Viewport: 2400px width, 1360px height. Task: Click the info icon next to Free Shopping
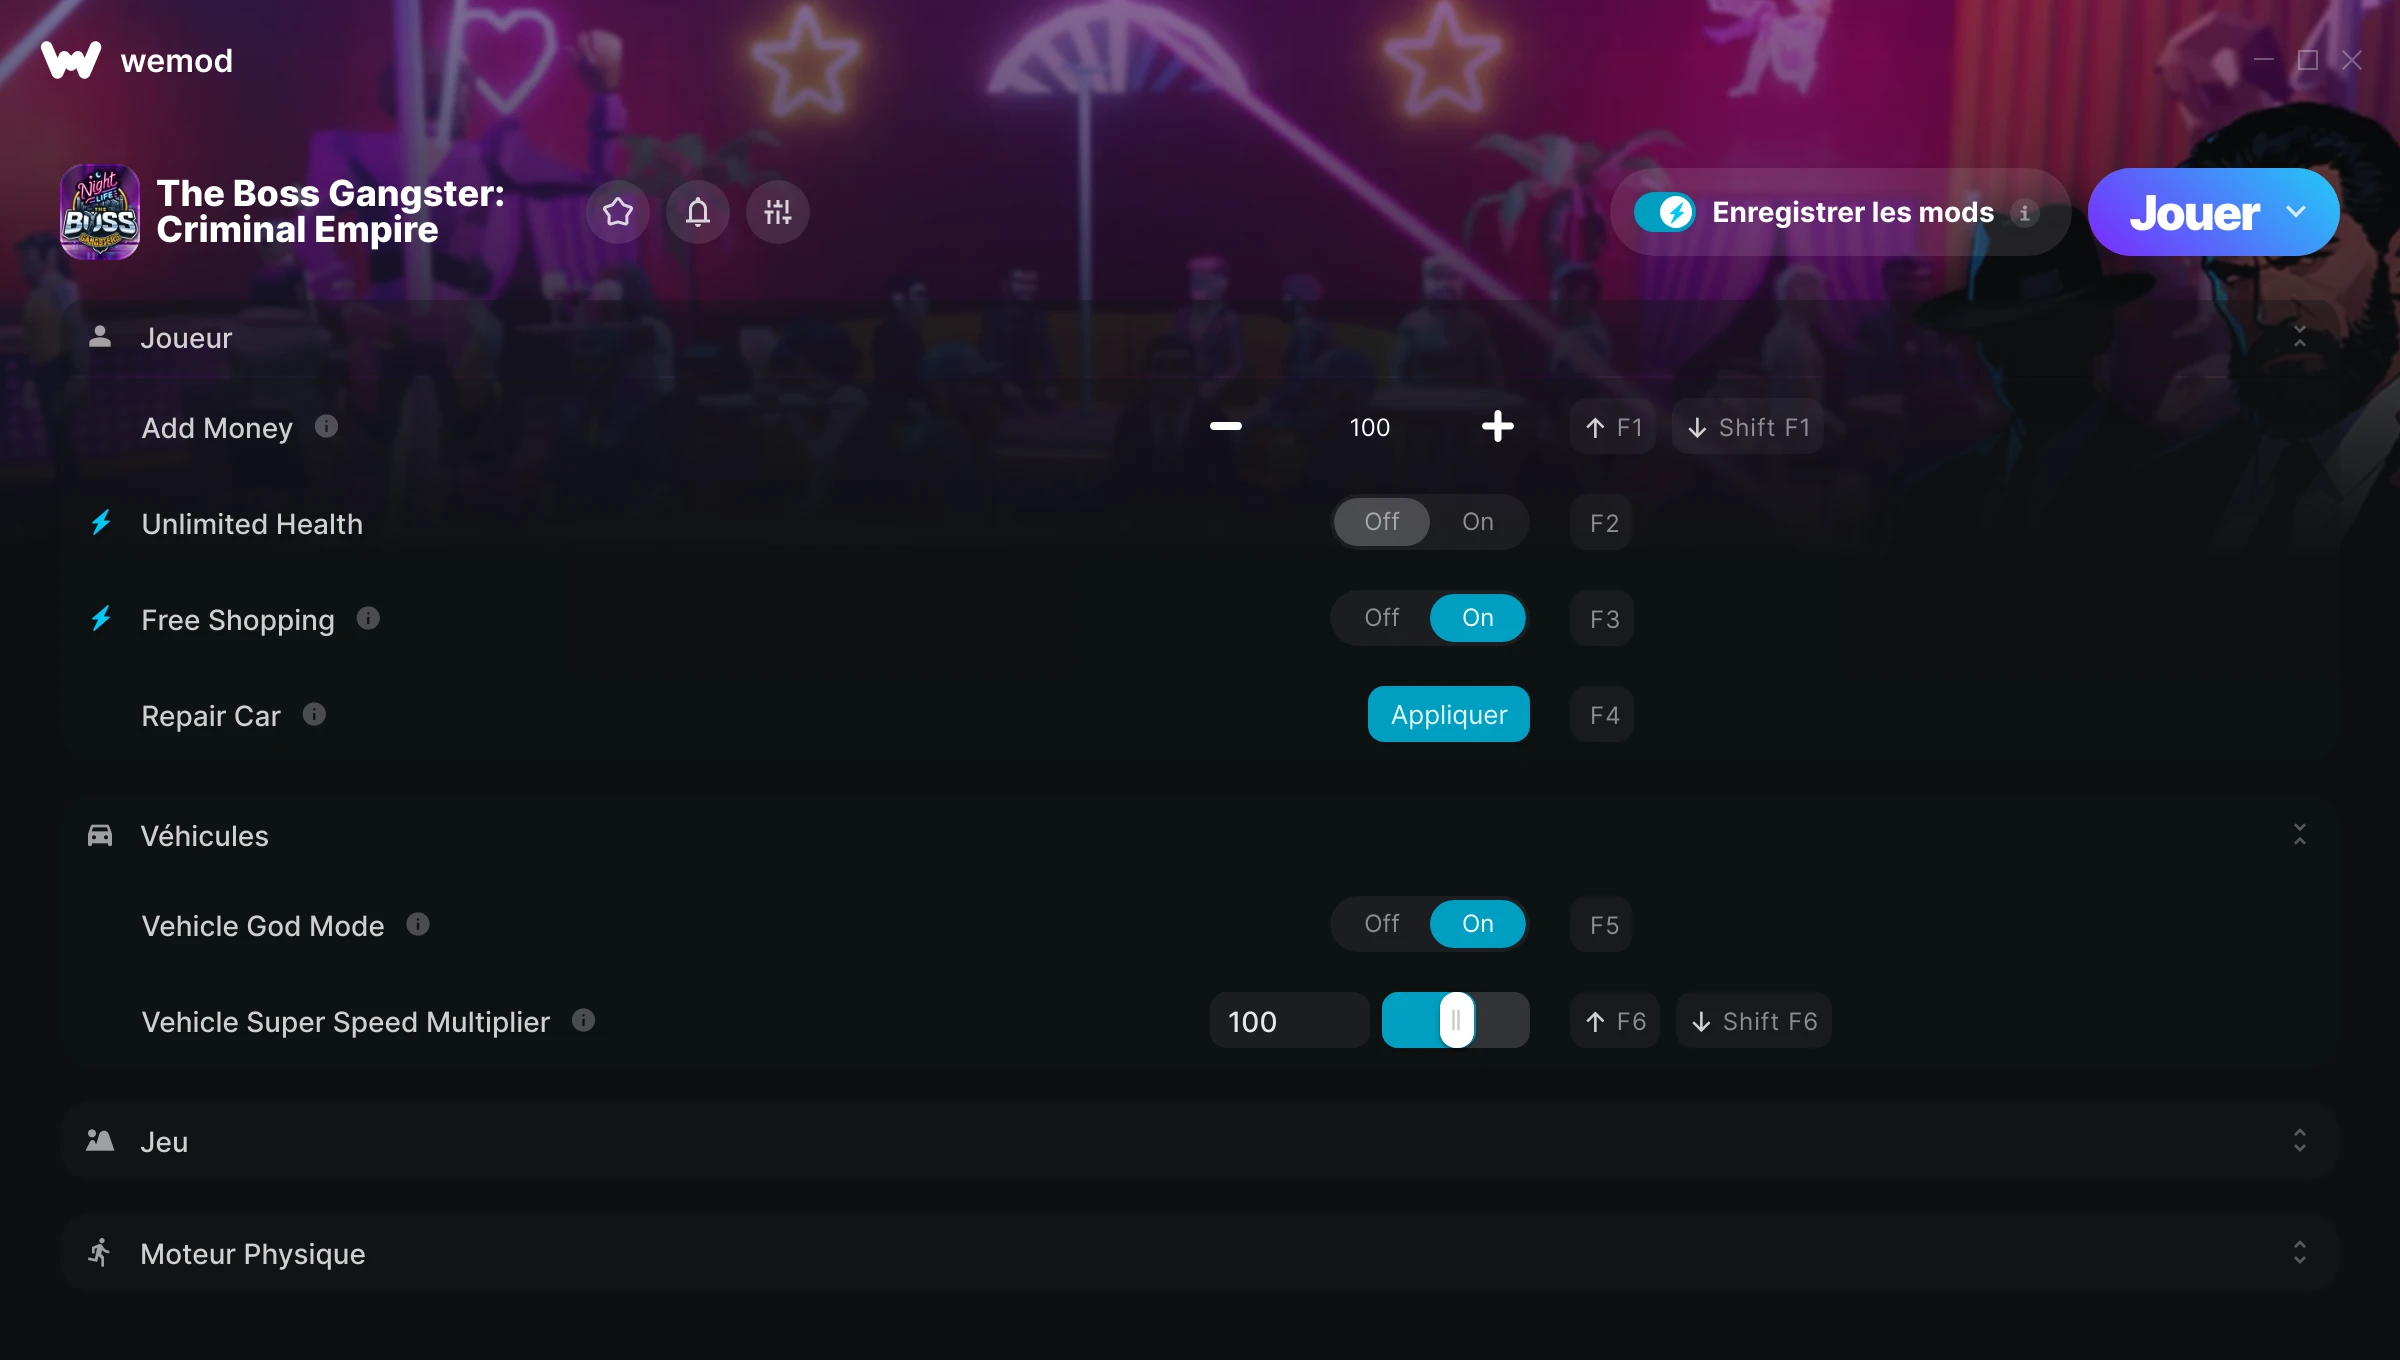(368, 619)
